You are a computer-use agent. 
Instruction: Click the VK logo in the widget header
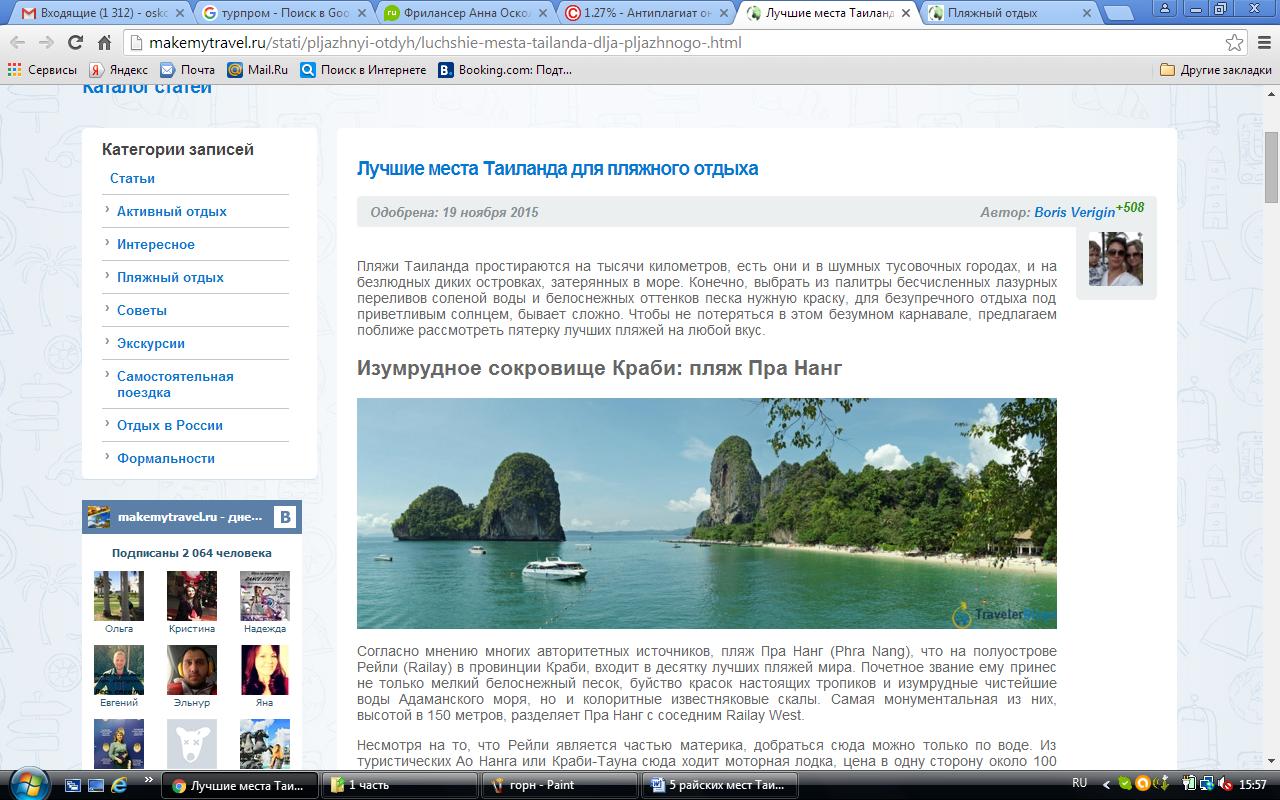(285, 517)
